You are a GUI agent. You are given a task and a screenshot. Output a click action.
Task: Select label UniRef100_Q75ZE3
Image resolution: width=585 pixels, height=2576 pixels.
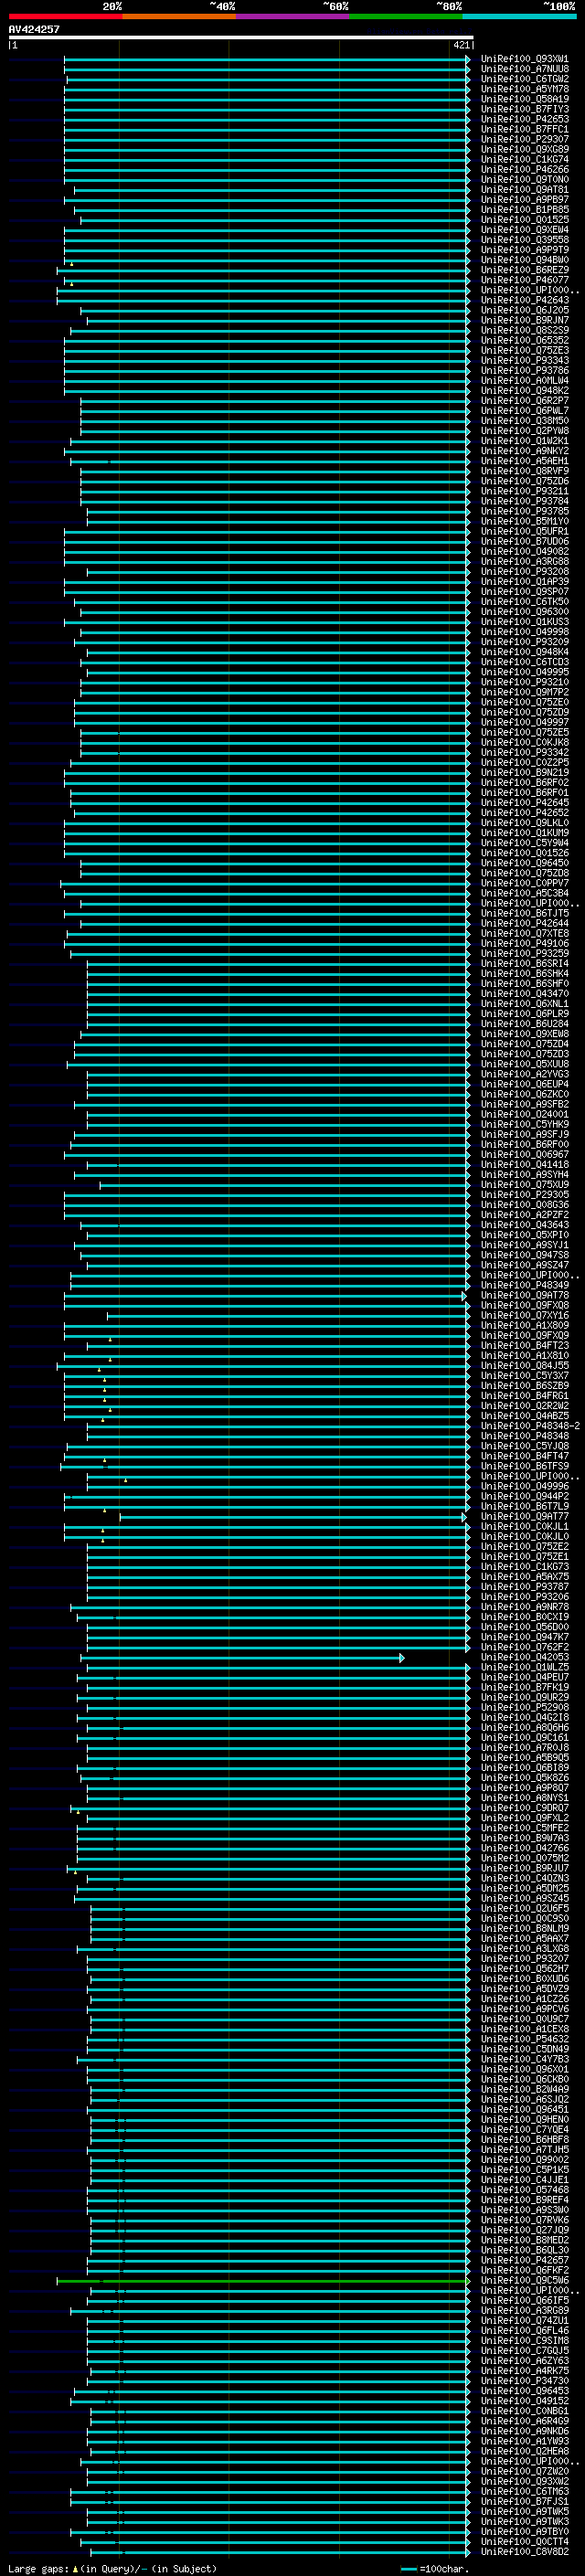click(524, 350)
